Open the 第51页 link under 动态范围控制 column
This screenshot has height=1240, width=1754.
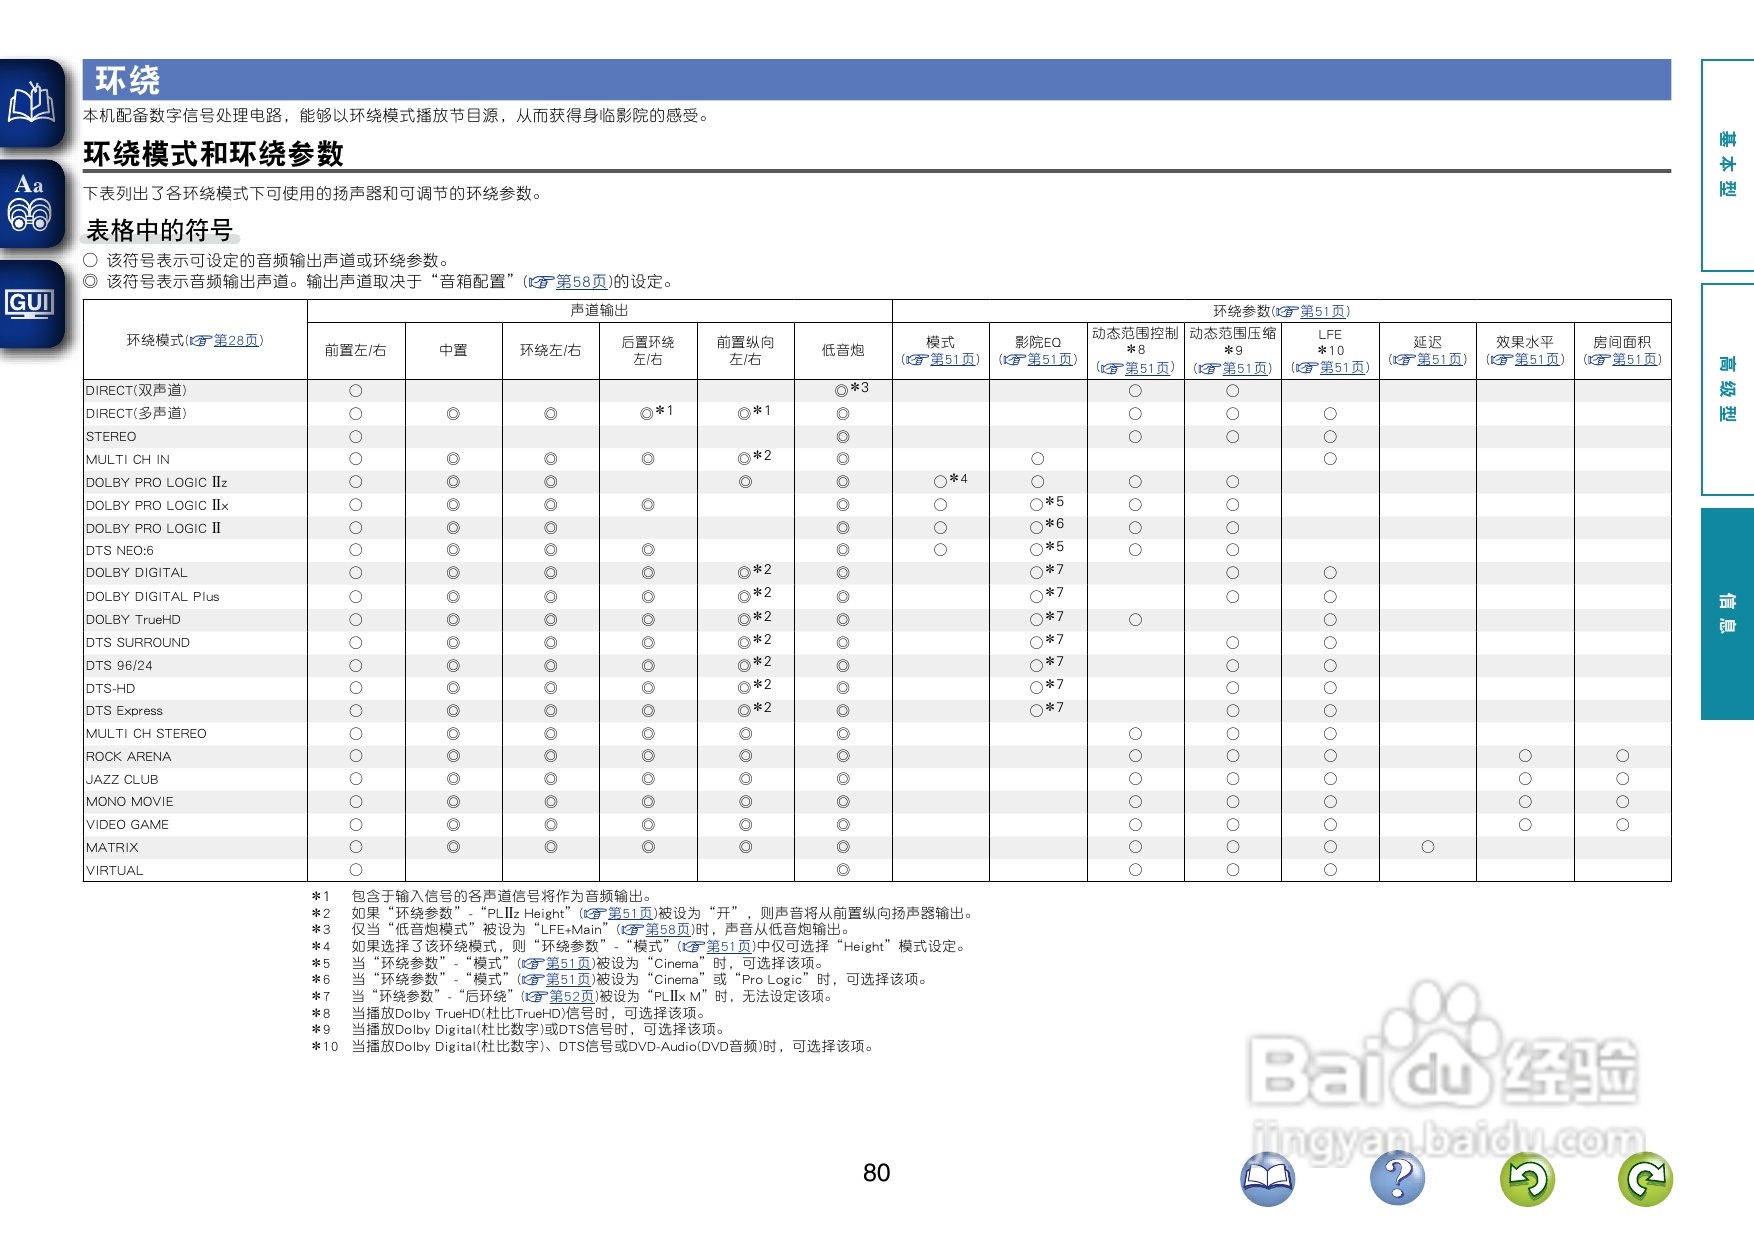(x=1147, y=369)
